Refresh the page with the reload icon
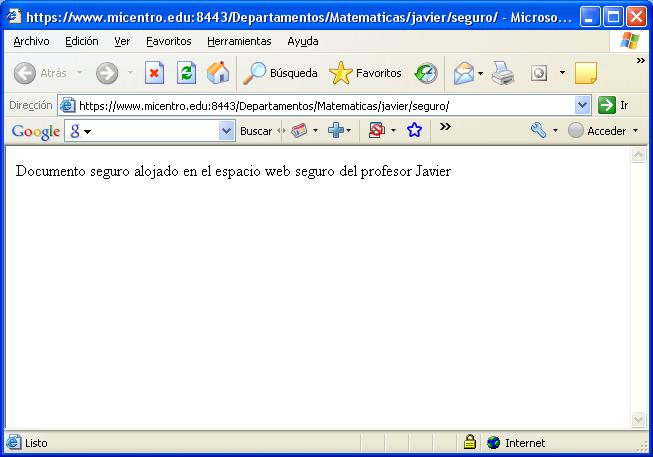Screen dimensions: 653x457 [186, 73]
